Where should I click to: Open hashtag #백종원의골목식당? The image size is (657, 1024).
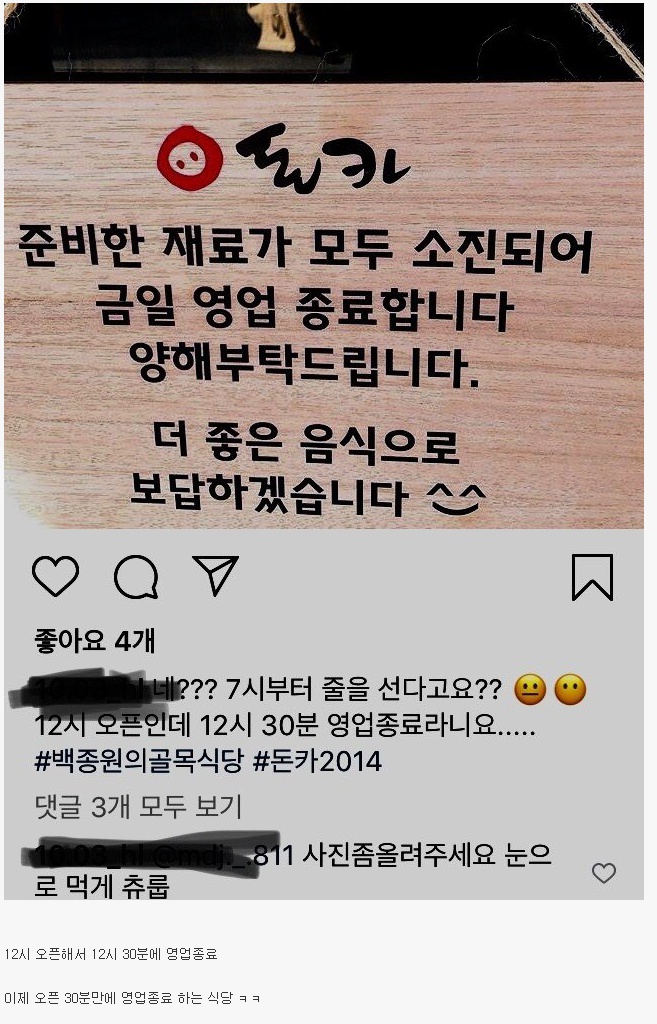pyautogui.click(x=139, y=761)
